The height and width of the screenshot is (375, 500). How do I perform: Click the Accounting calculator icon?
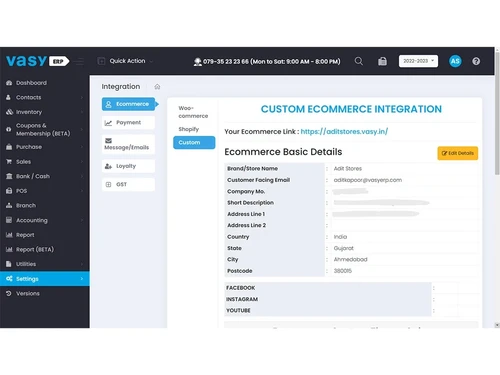pos(9,220)
